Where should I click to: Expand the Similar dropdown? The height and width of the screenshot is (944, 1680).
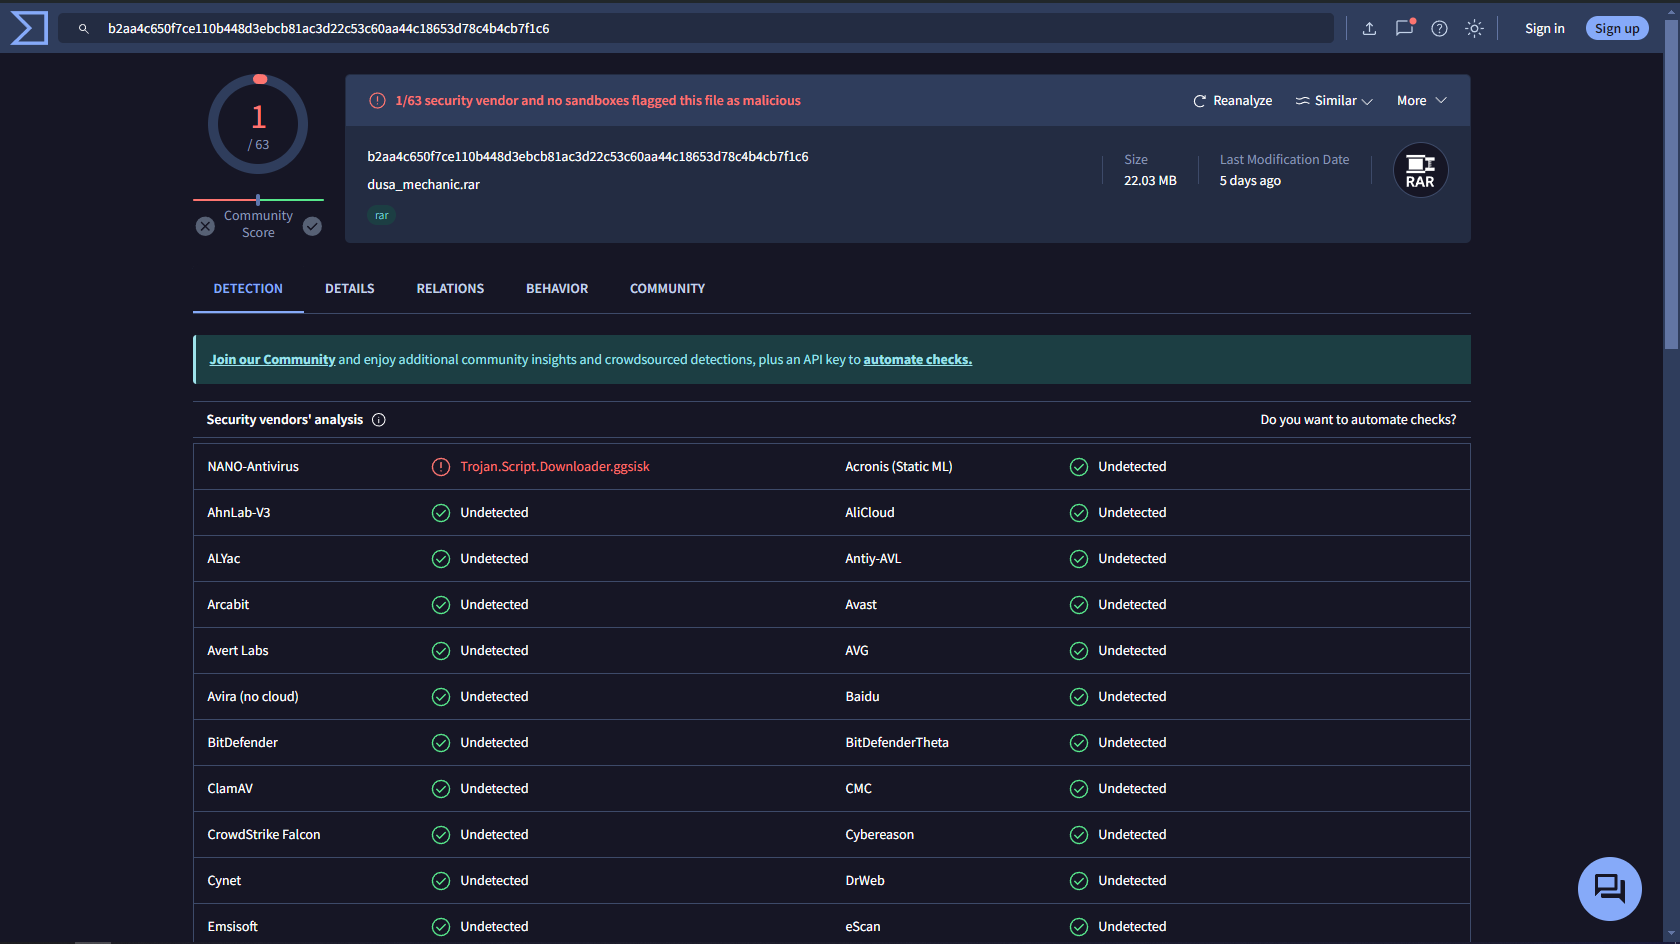click(1334, 101)
